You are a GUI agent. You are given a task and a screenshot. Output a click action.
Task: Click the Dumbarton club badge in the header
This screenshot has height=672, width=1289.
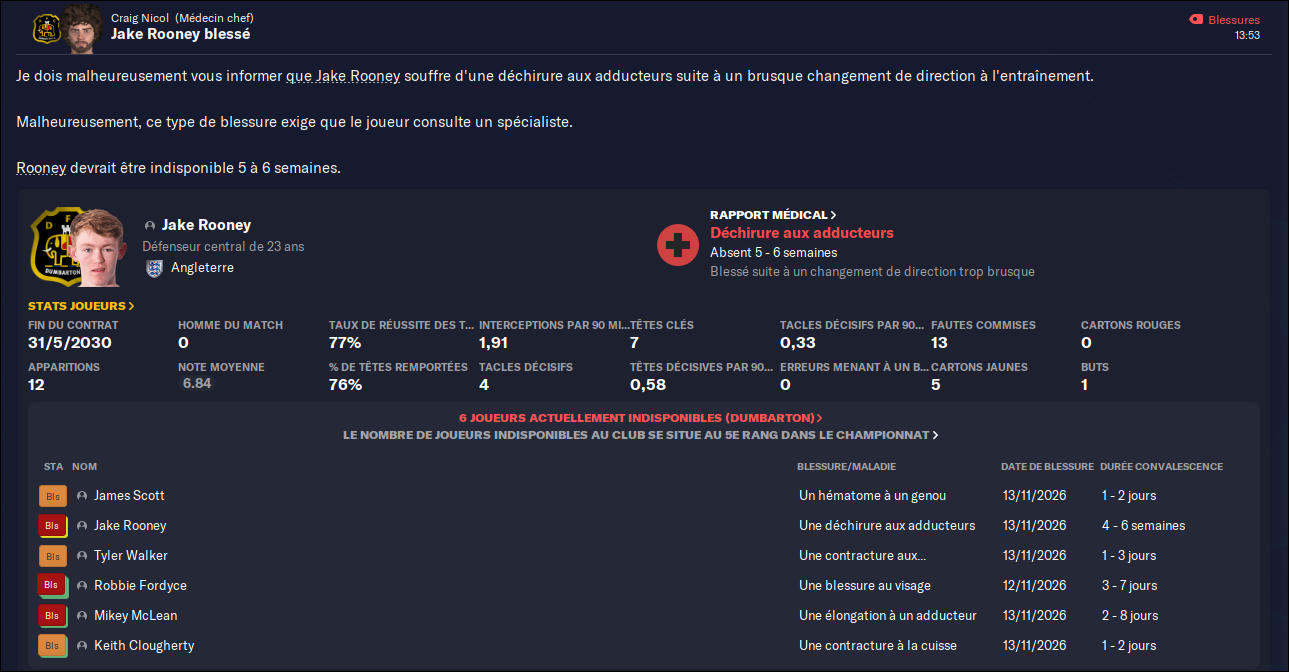click(47, 28)
